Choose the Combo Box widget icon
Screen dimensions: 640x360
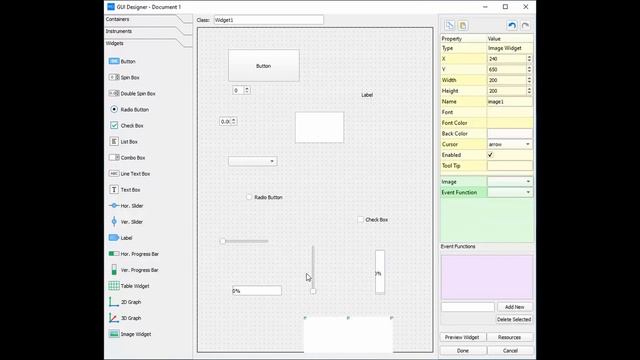pyautogui.click(x=114, y=158)
